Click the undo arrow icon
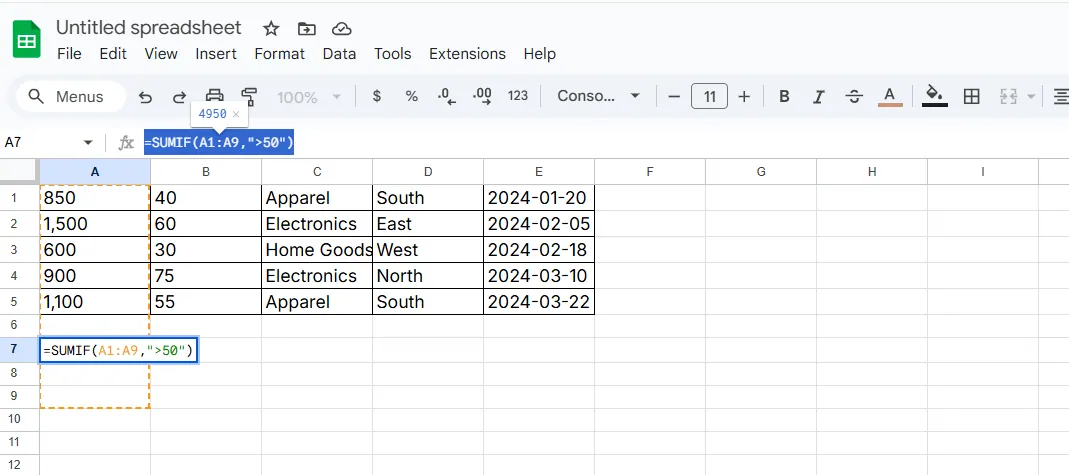The width and height of the screenshot is (1069, 475). pyautogui.click(x=146, y=97)
